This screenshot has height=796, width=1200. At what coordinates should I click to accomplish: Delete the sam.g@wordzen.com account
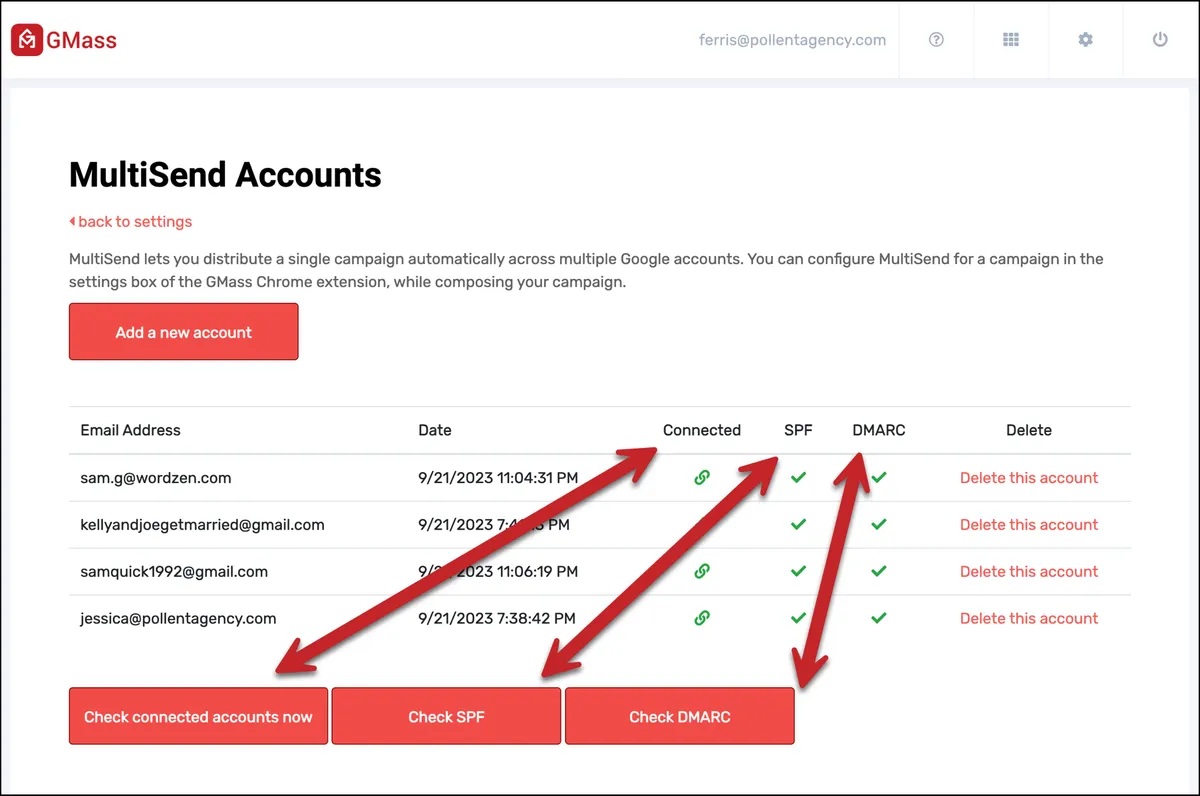point(1029,478)
